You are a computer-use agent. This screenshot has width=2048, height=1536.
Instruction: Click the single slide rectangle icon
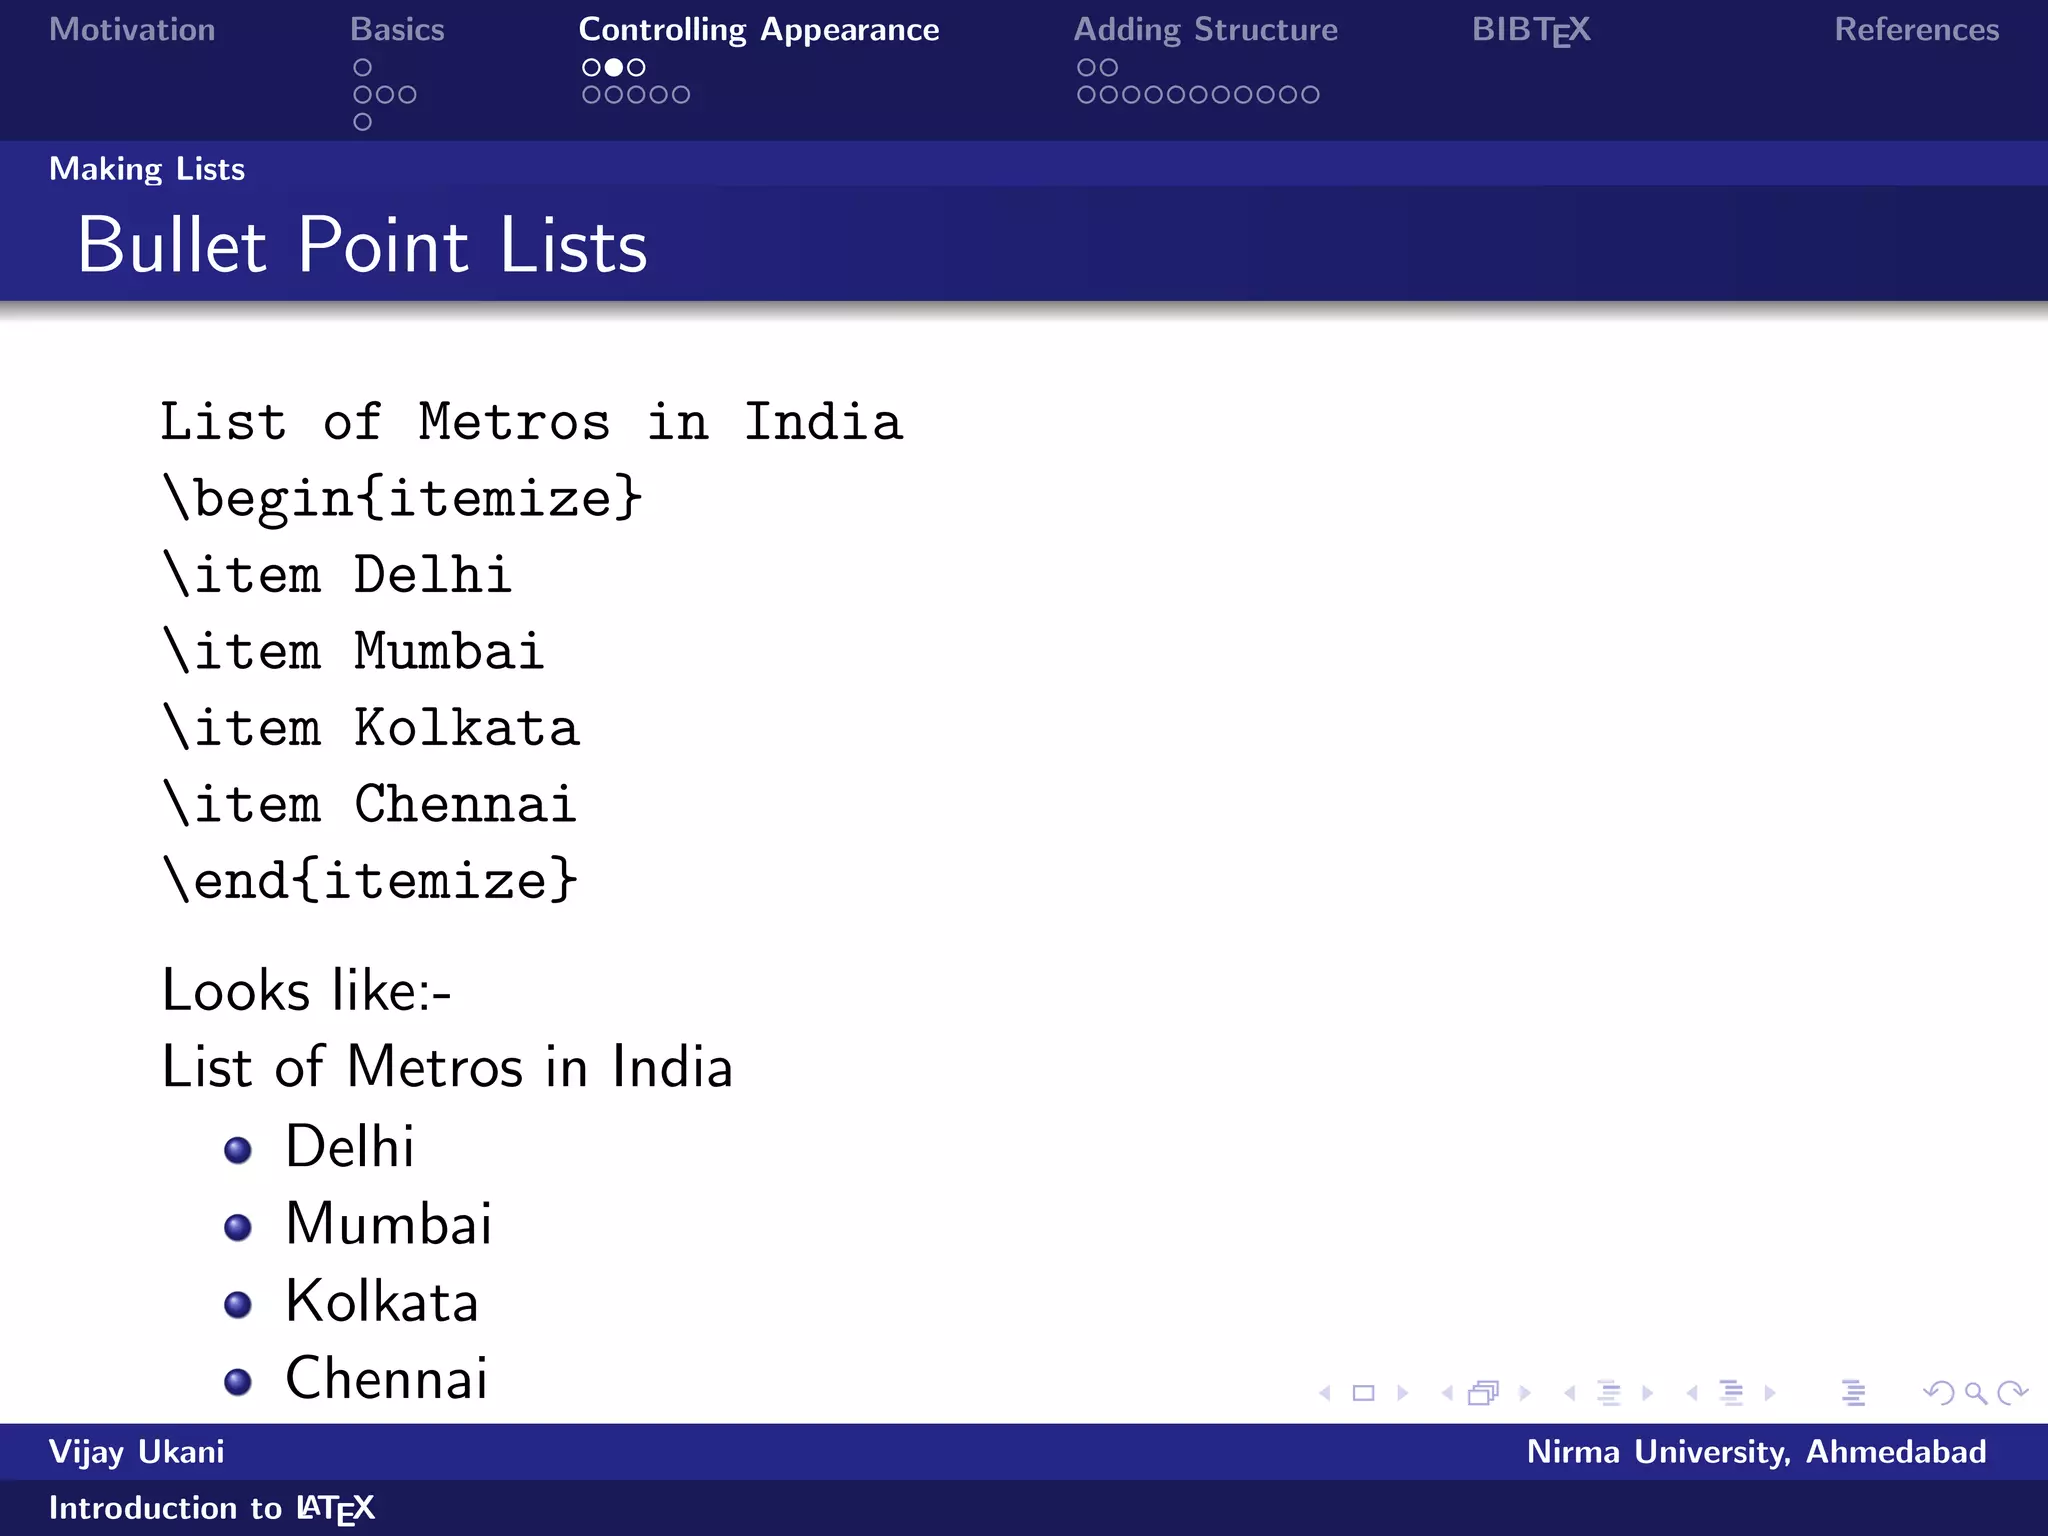(x=1363, y=1393)
